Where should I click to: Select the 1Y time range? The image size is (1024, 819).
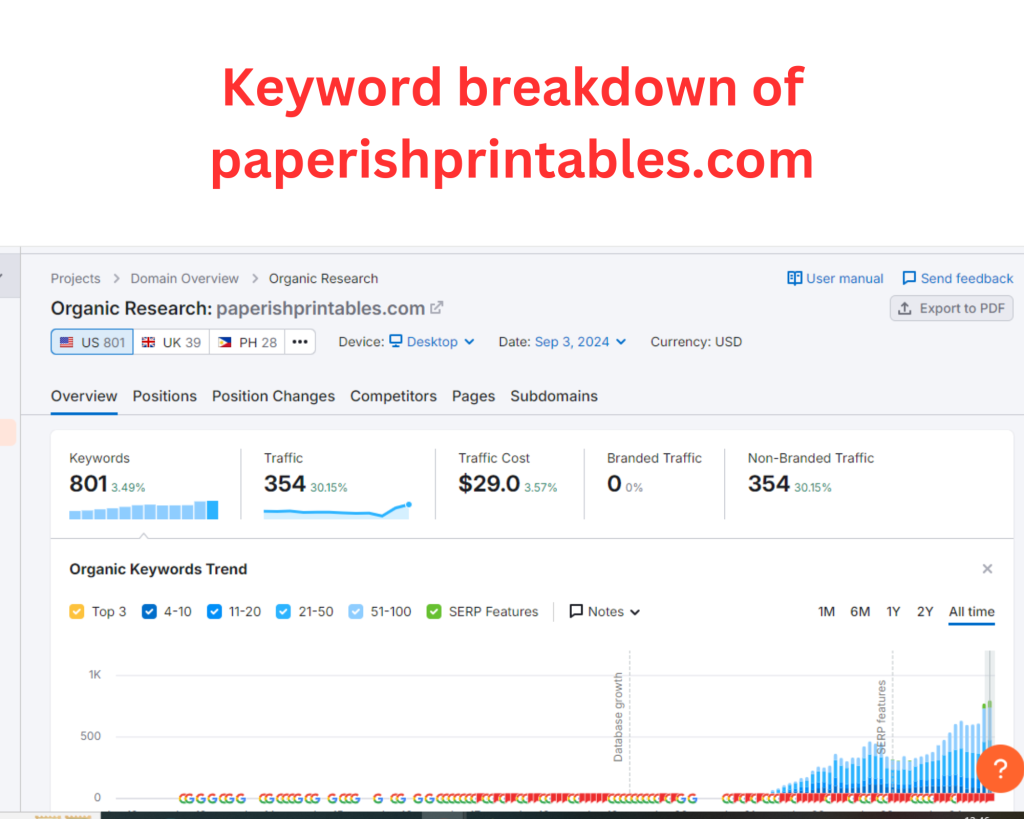click(x=893, y=612)
